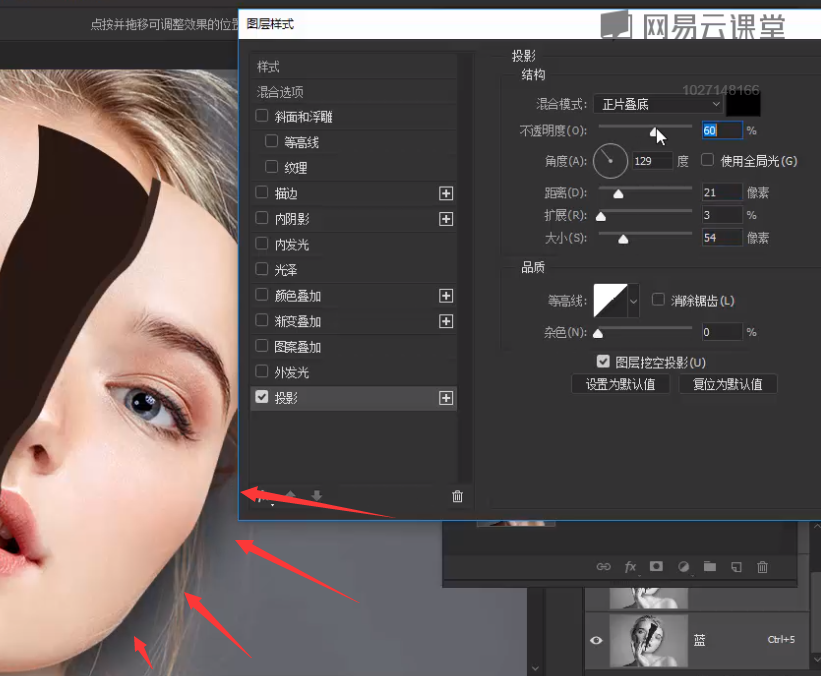Enable 使用全局光 checkbox

708,160
